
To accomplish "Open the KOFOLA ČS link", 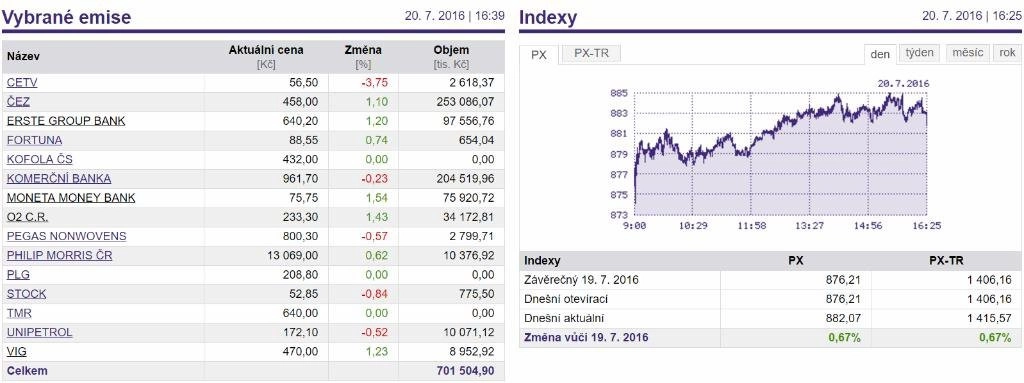I will tap(40, 159).
